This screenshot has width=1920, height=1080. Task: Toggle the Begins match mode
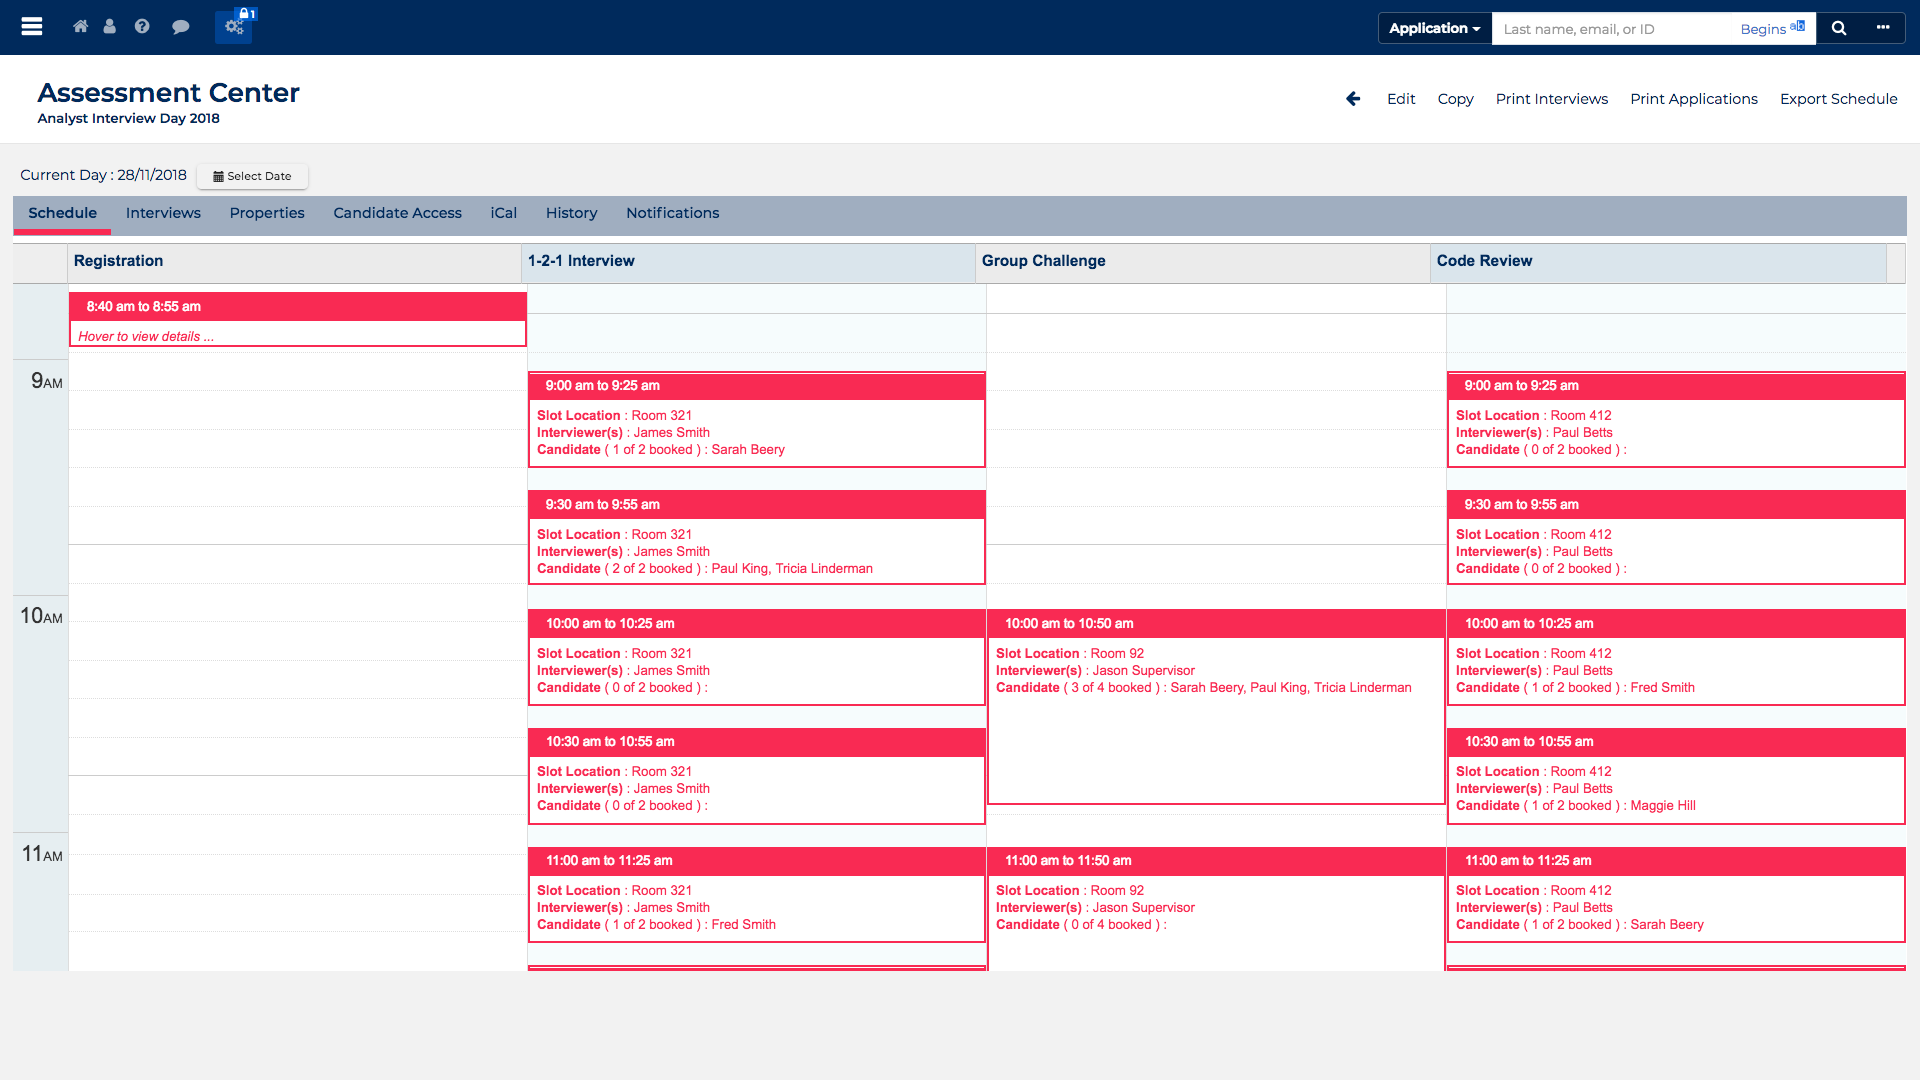pos(1772,29)
